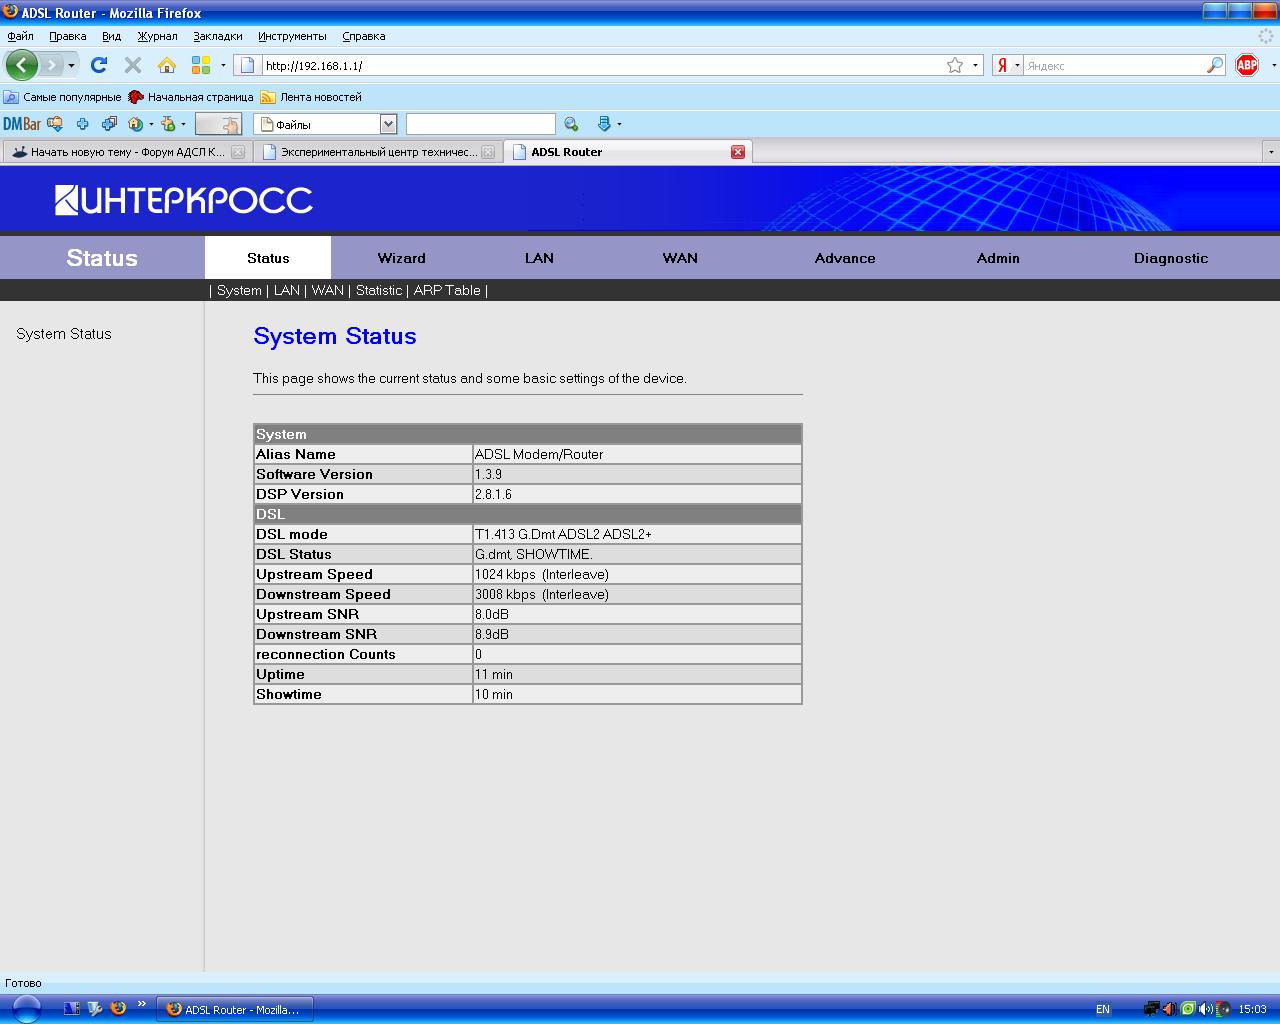Open the Закладки menu

(217, 36)
